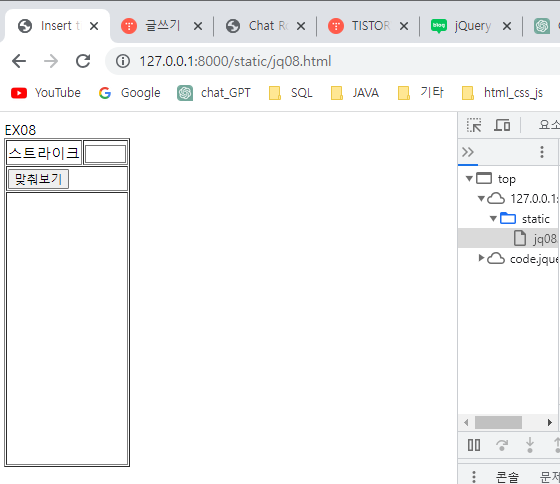View site information icon in address bar
Viewport: 560px width, 484px height.
pos(122,61)
